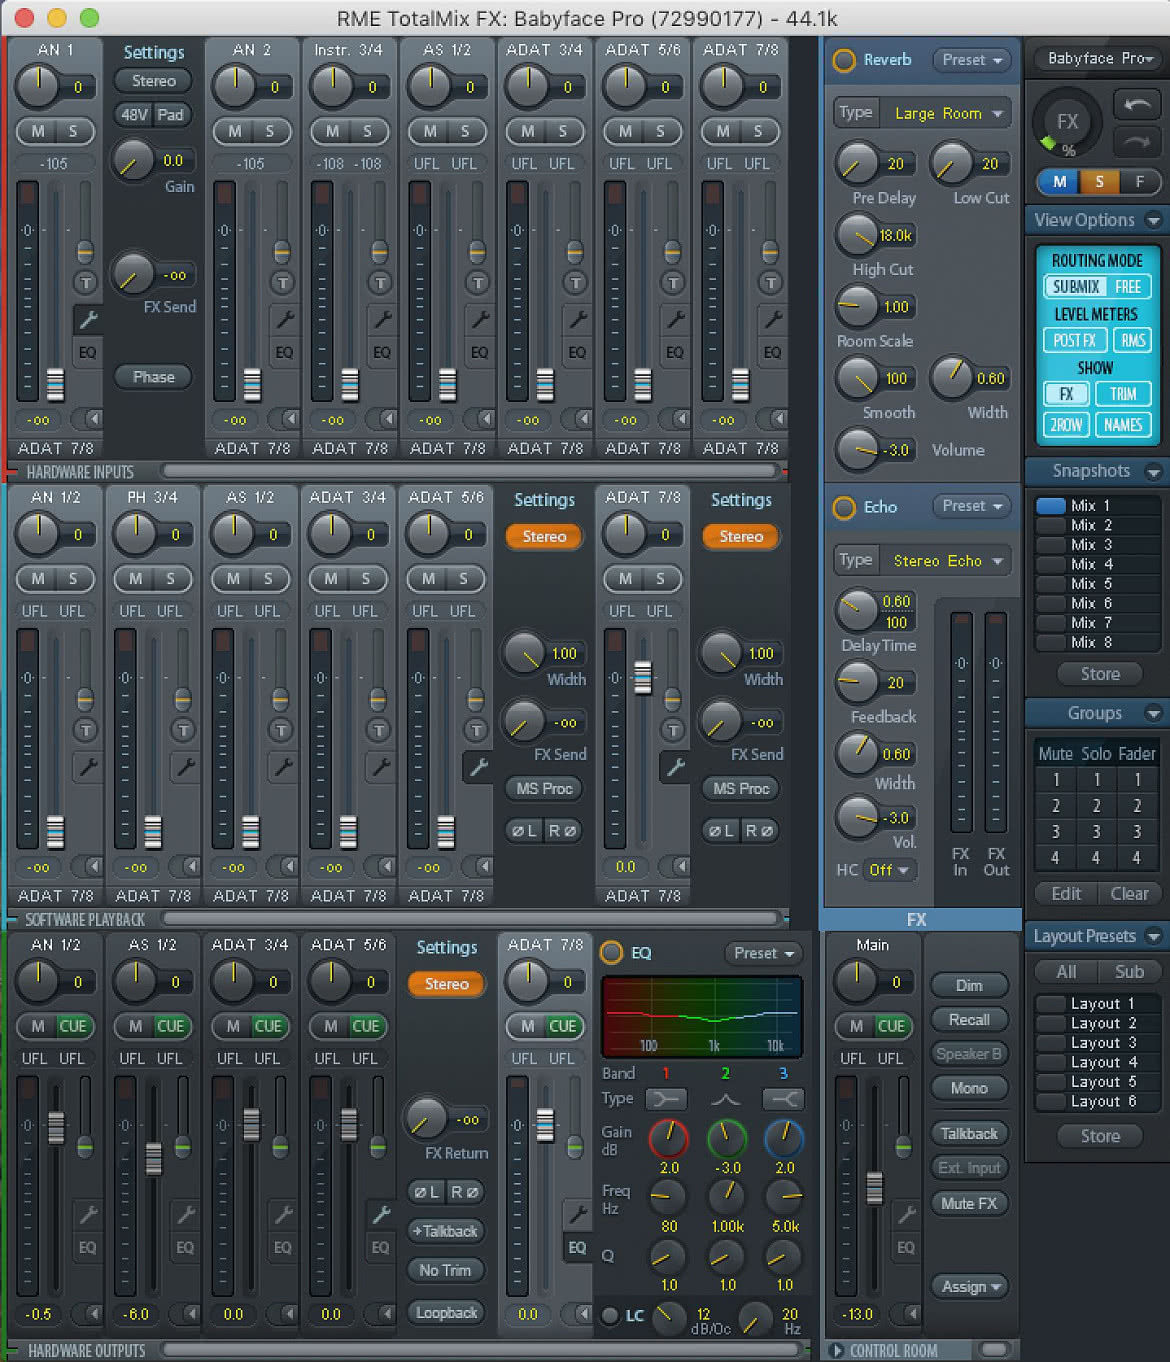Select Layout 2 preset
This screenshot has width=1170, height=1362.
pyautogui.click(x=1096, y=1023)
